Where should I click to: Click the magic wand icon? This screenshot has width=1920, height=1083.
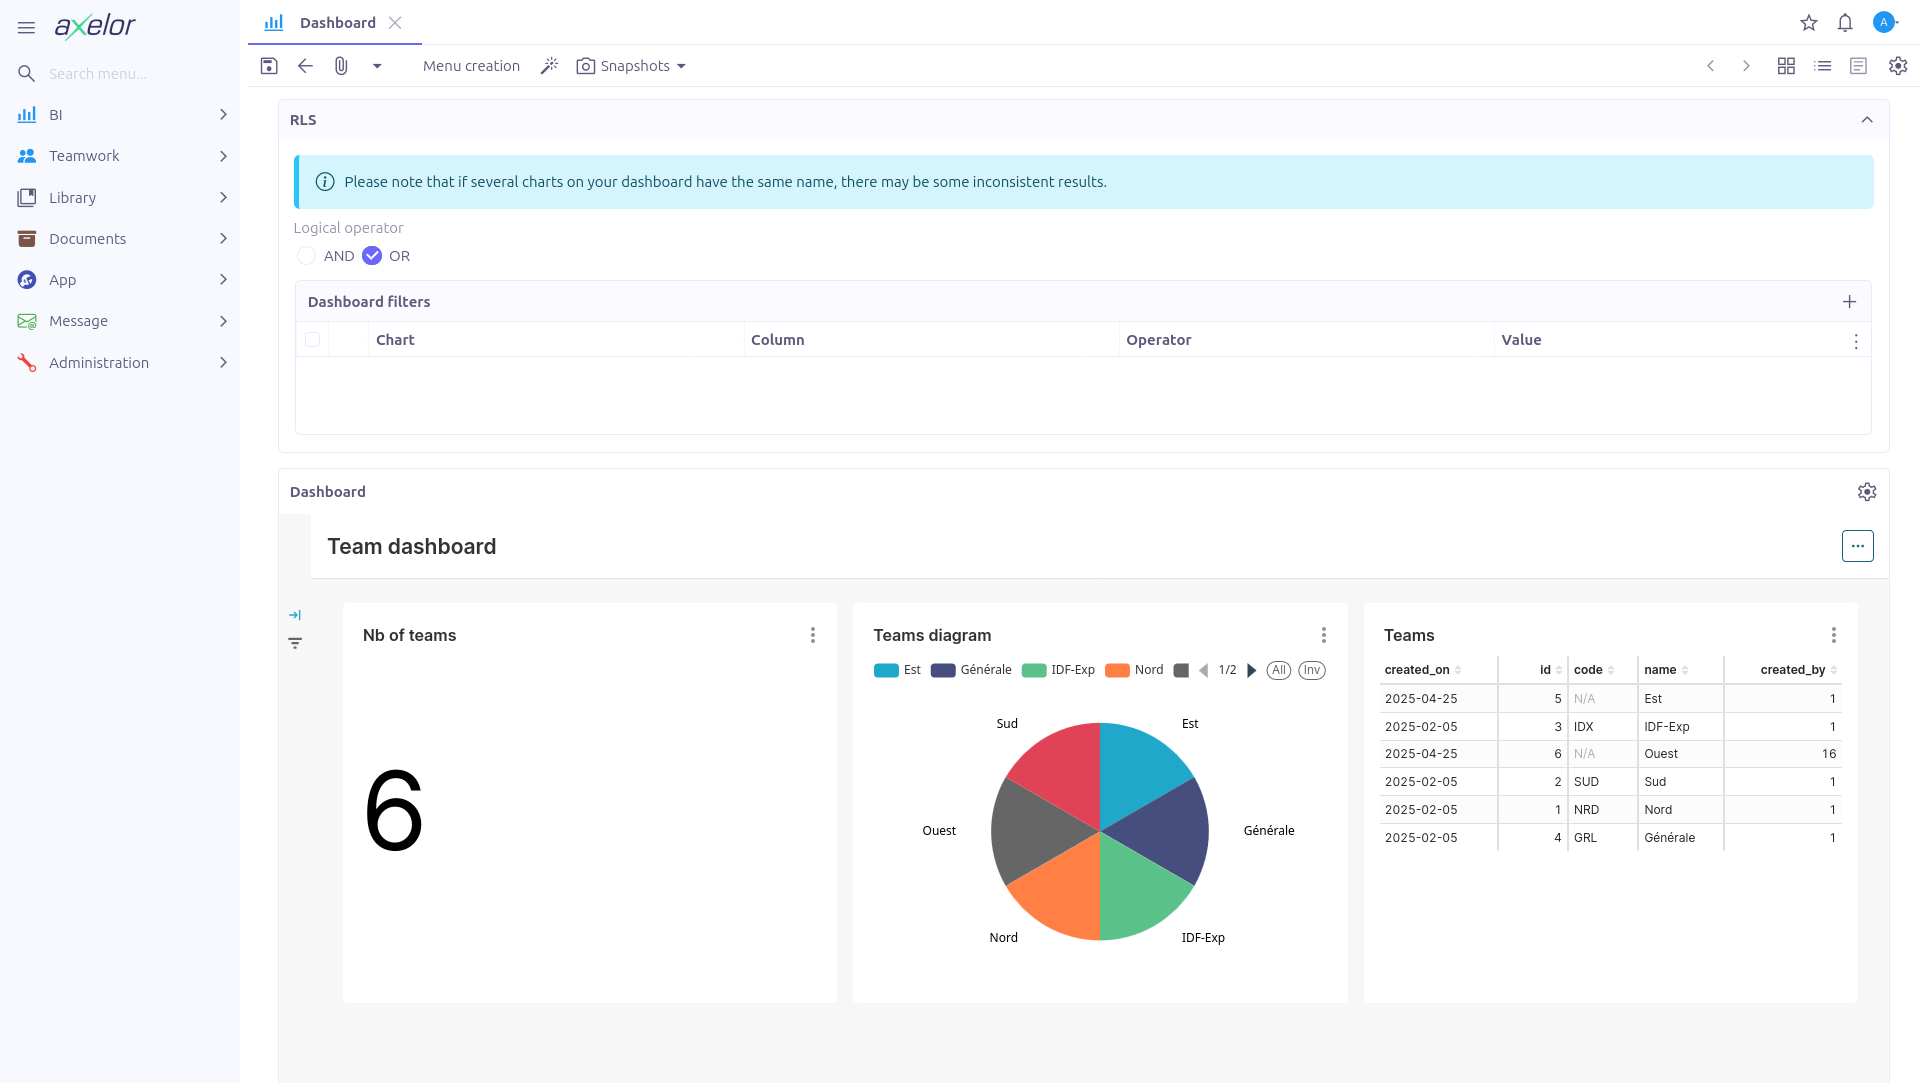pos(549,66)
